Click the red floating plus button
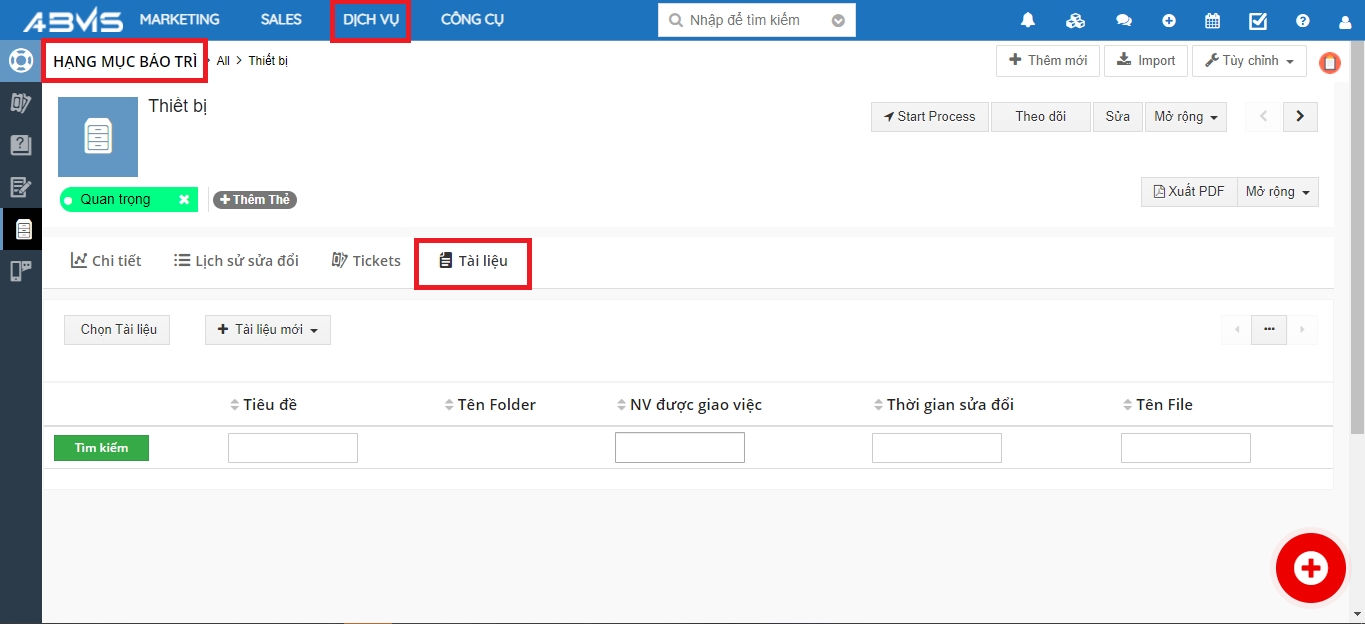The height and width of the screenshot is (624, 1365). (1310, 568)
